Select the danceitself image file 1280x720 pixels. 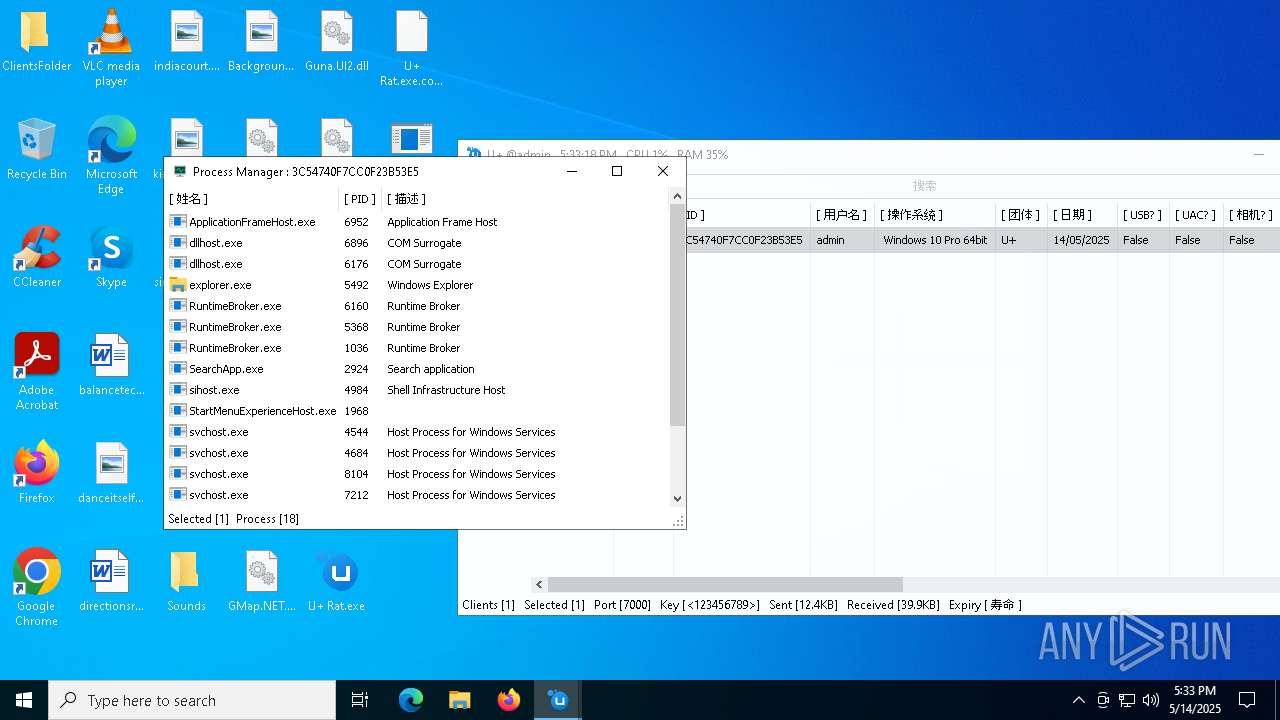(x=111, y=474)
